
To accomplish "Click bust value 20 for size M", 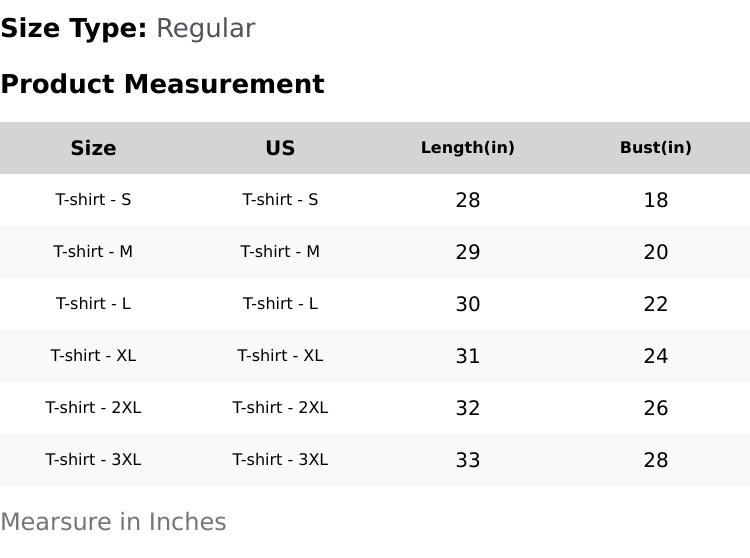I will tap(655, 252).
